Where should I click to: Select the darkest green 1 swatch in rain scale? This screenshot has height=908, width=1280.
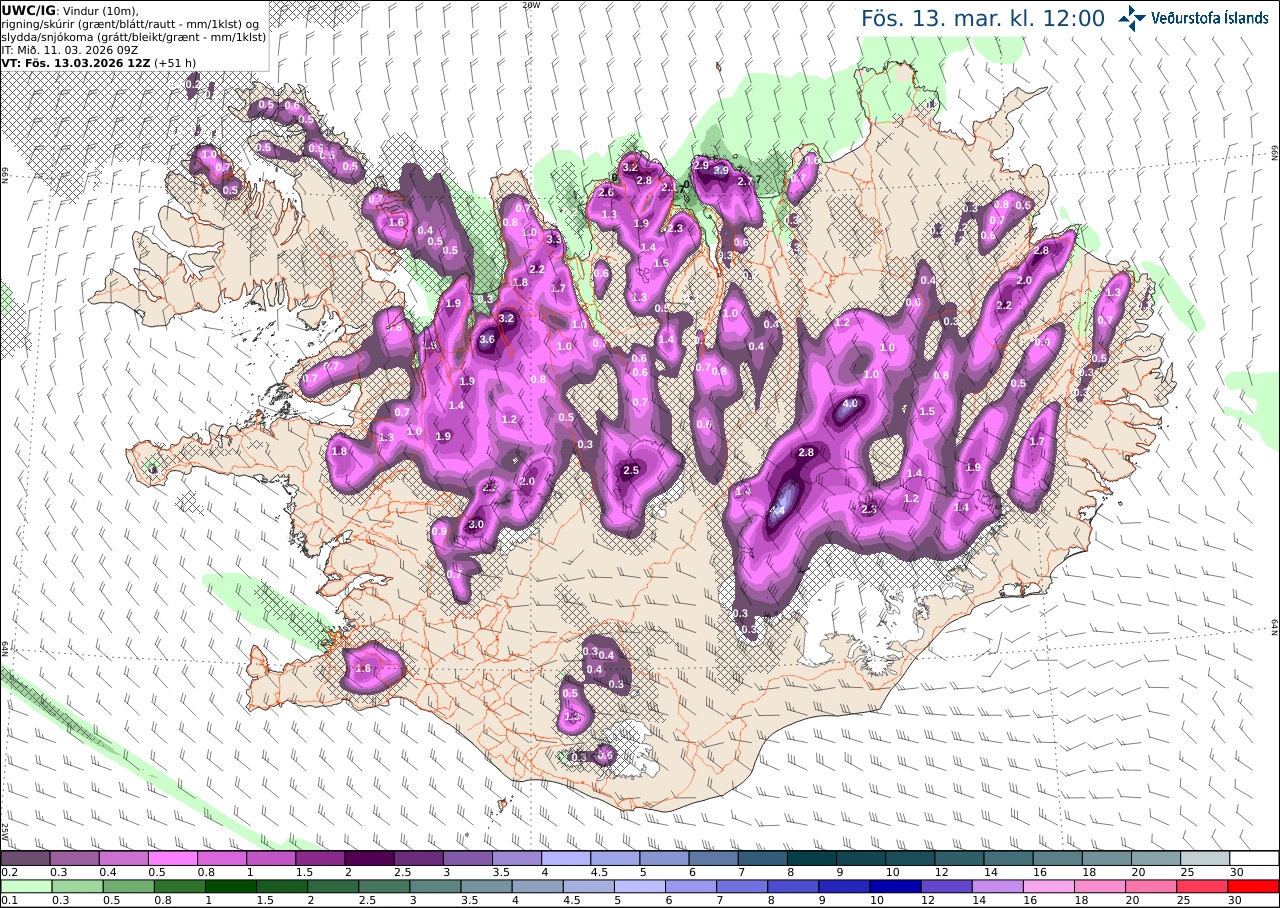click(x=230, y=886)
